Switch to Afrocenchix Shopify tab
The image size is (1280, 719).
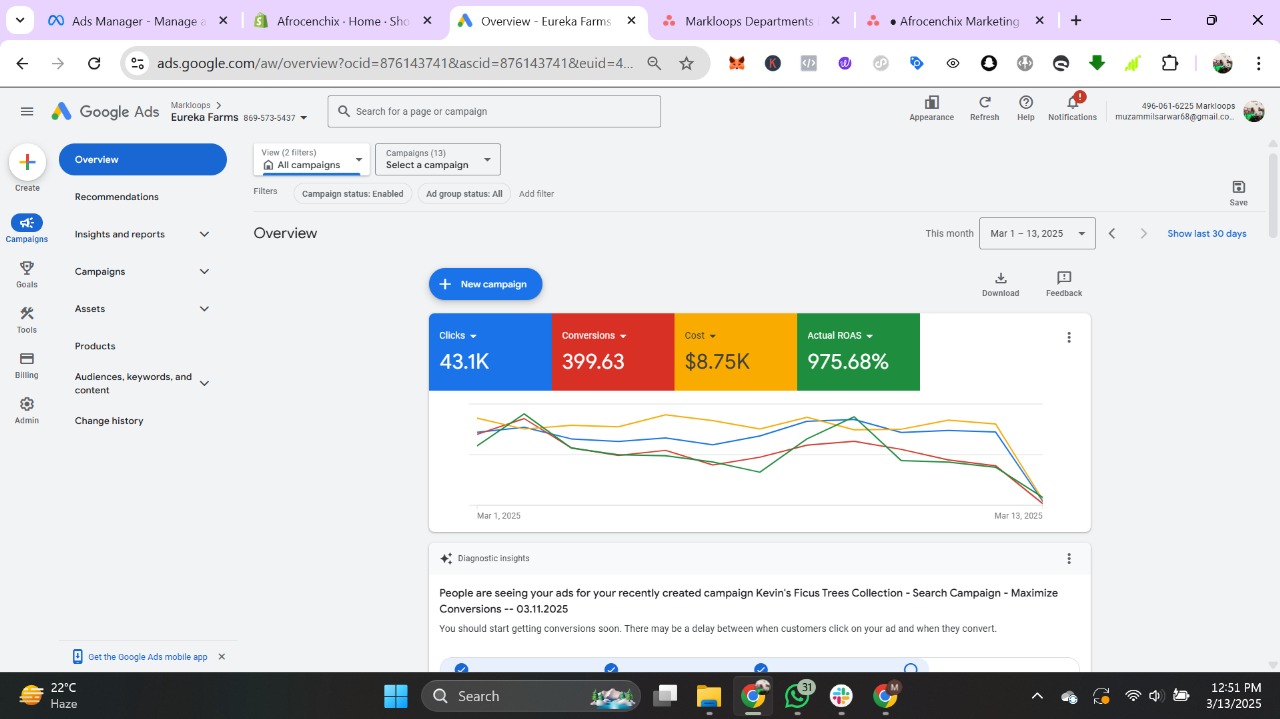coord(342,21)
